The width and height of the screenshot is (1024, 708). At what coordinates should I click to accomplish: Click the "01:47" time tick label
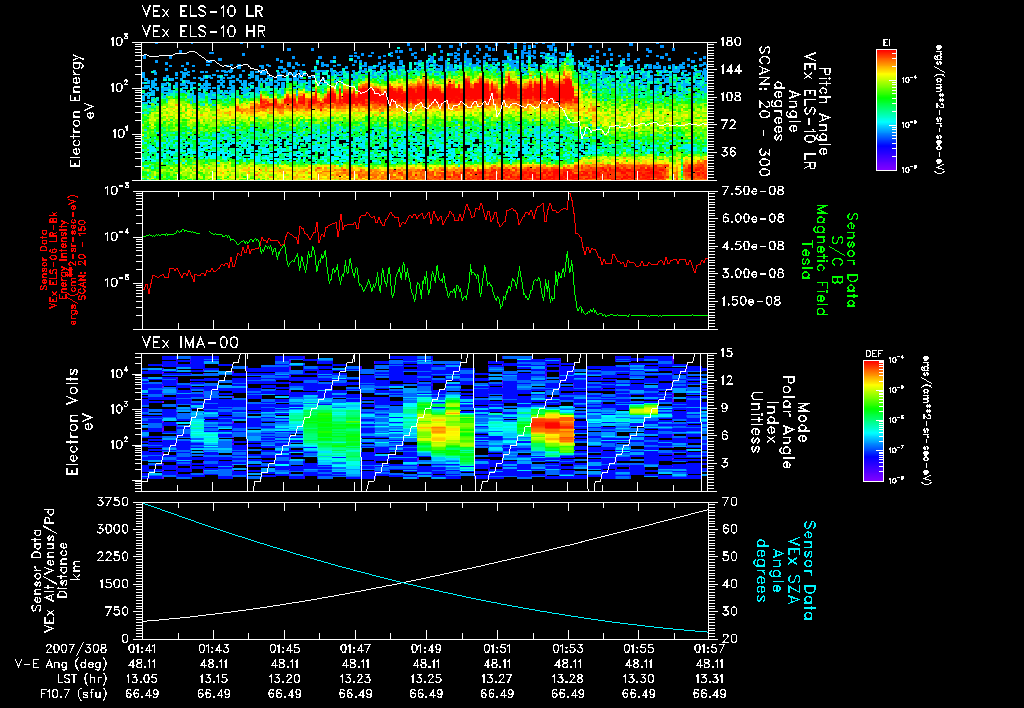(x=355, y=649)
